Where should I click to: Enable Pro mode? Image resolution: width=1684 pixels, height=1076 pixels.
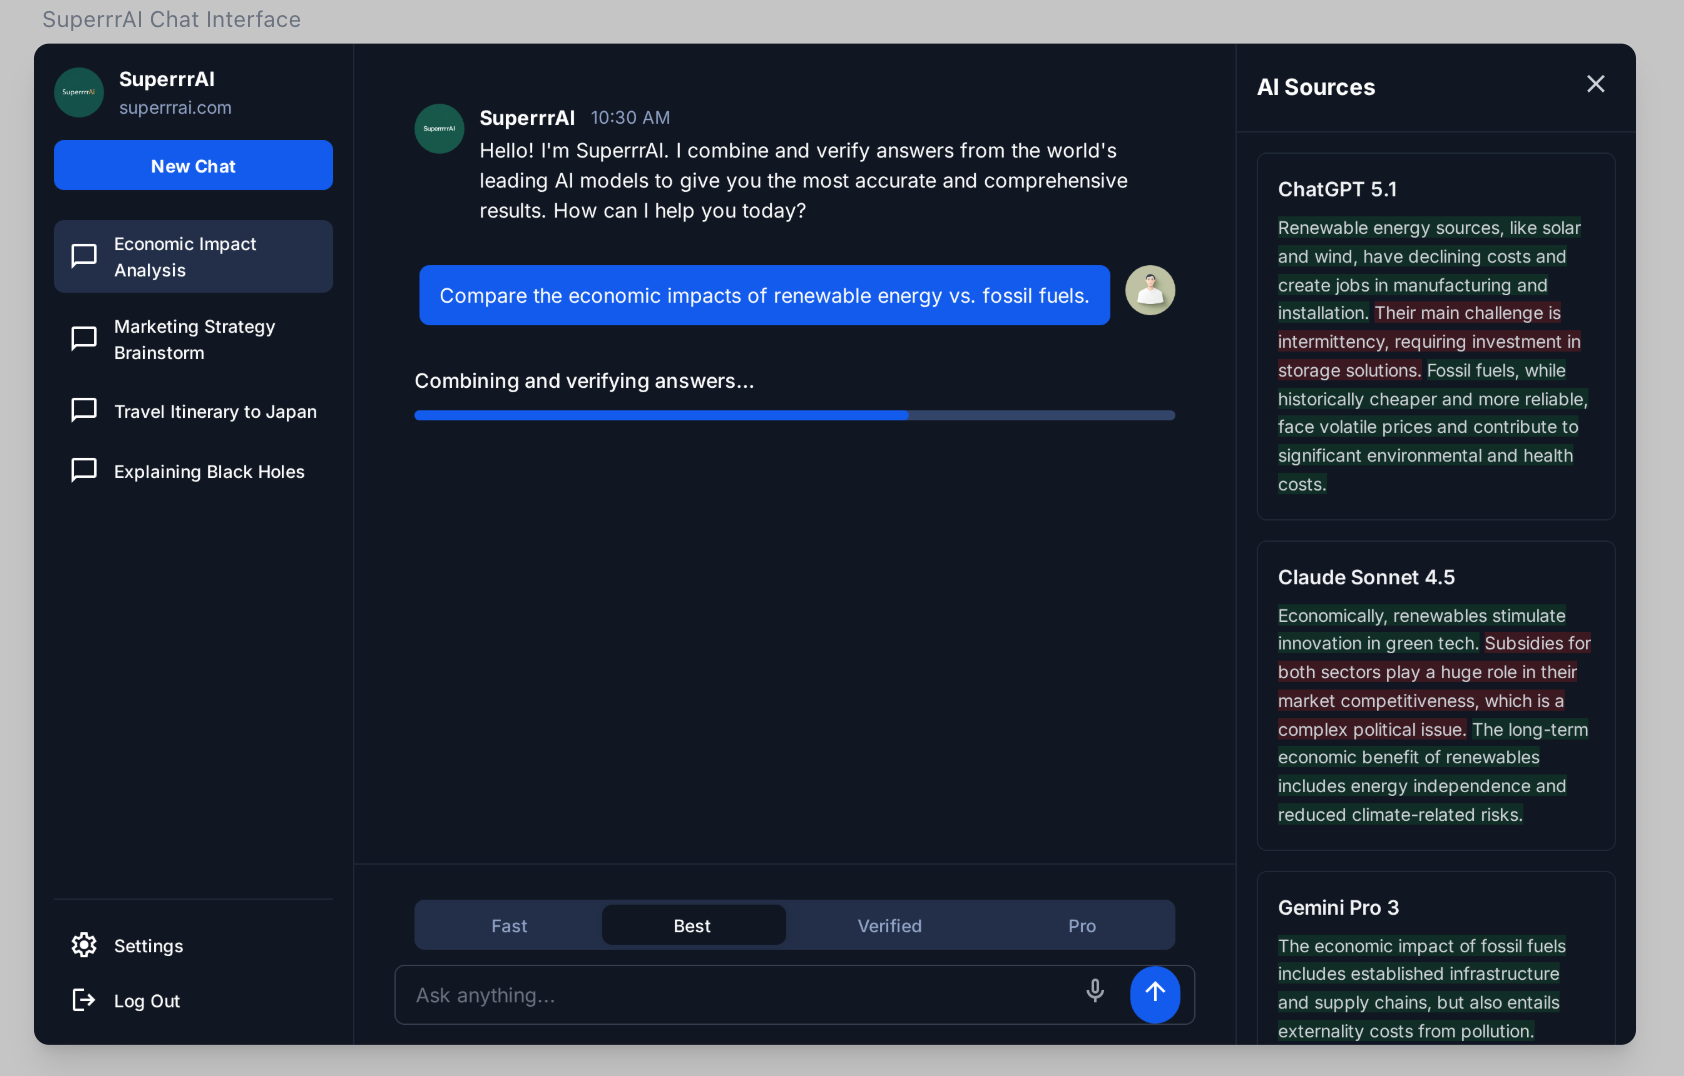pyautogui.click(x=1081, y=925)
